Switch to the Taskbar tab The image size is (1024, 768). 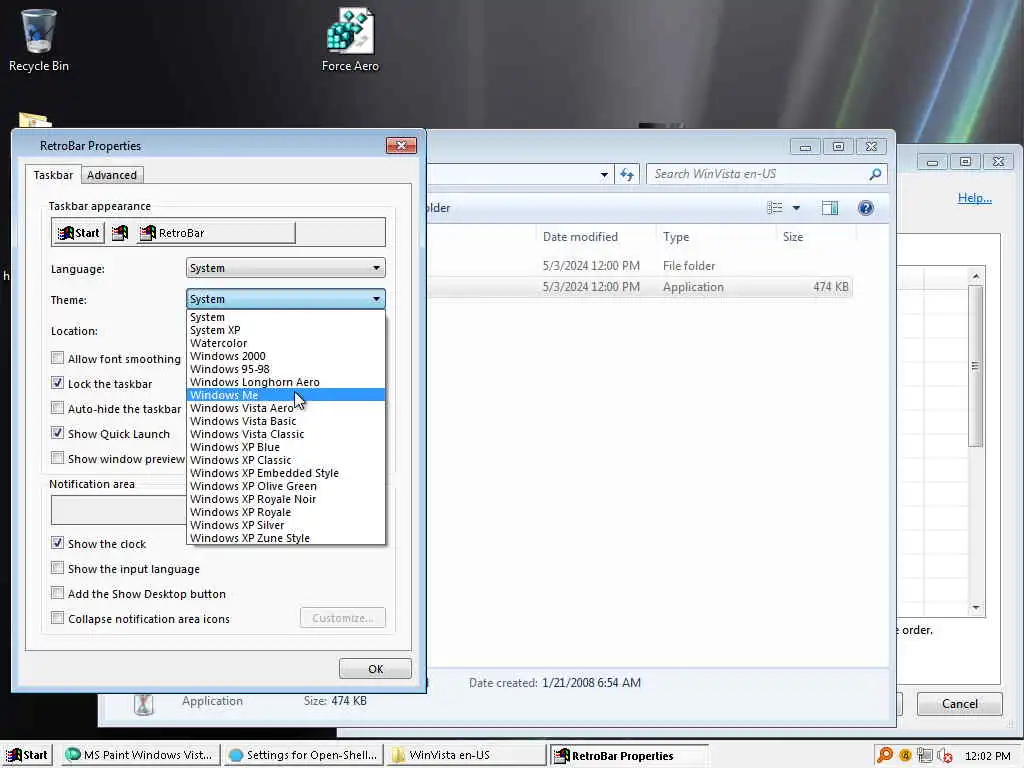pos(53,175)
